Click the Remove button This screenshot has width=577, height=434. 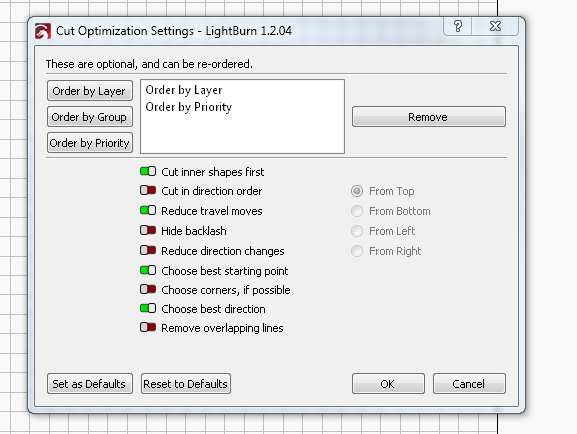429,117
